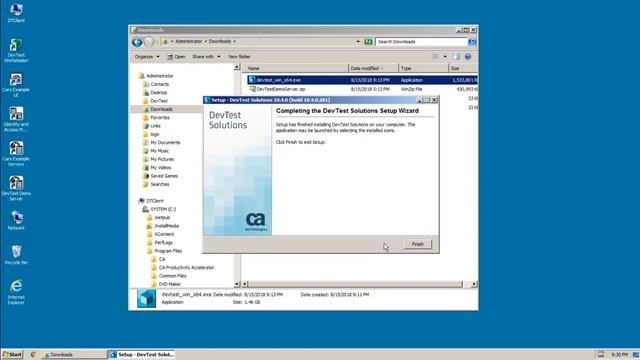This screenshot has width=640, height=360.
Task: Select the DevTest Demo Server desktop icon
Action: pyautogui.click(x=16, y=189)
